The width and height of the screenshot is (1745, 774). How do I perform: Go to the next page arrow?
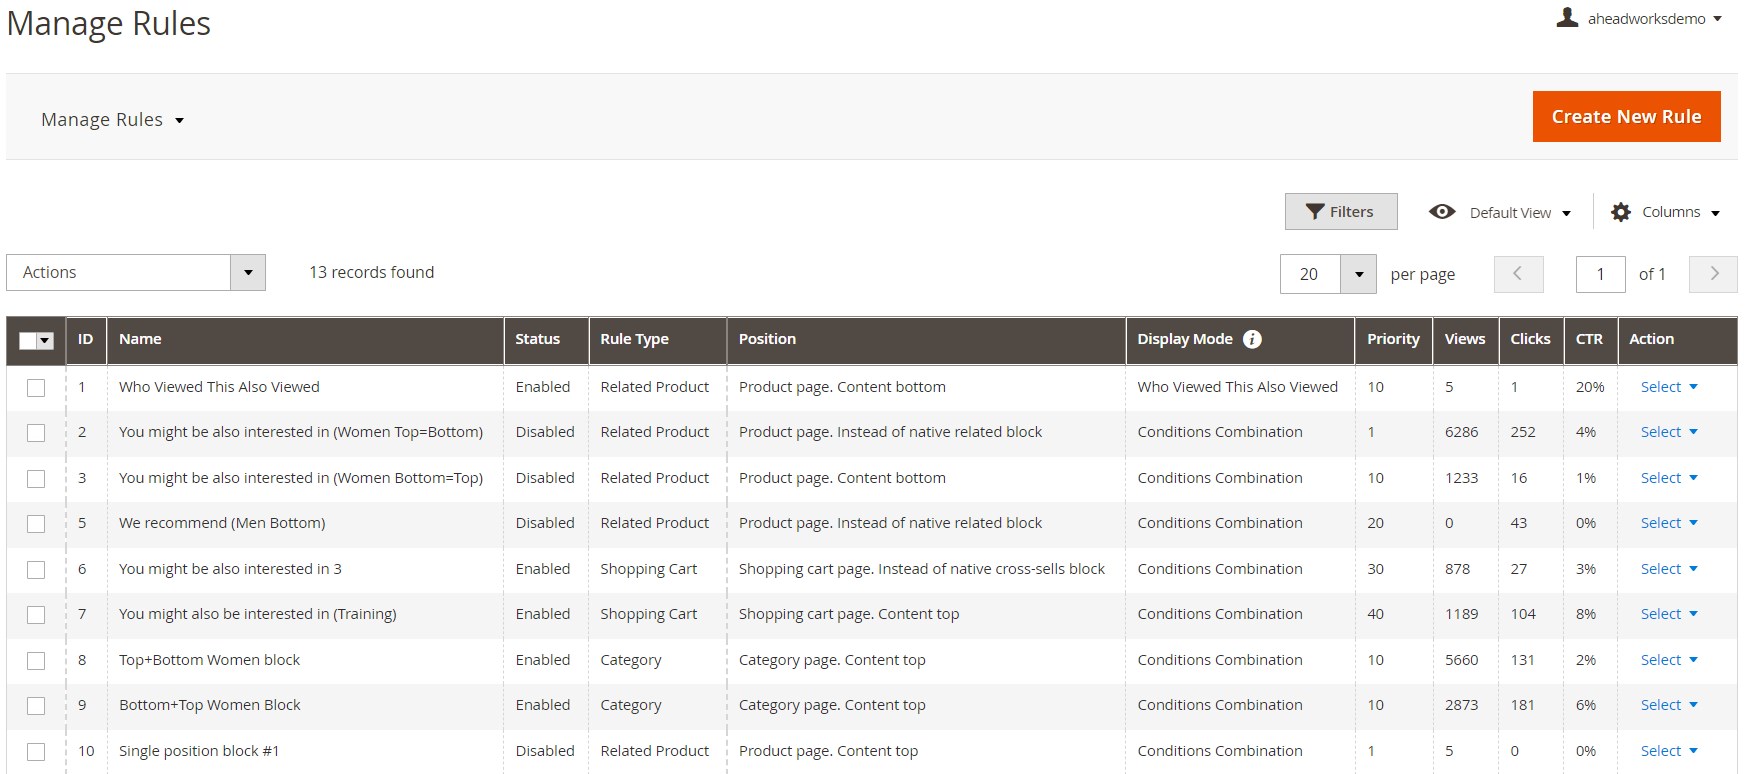(x=1713, y=274)
